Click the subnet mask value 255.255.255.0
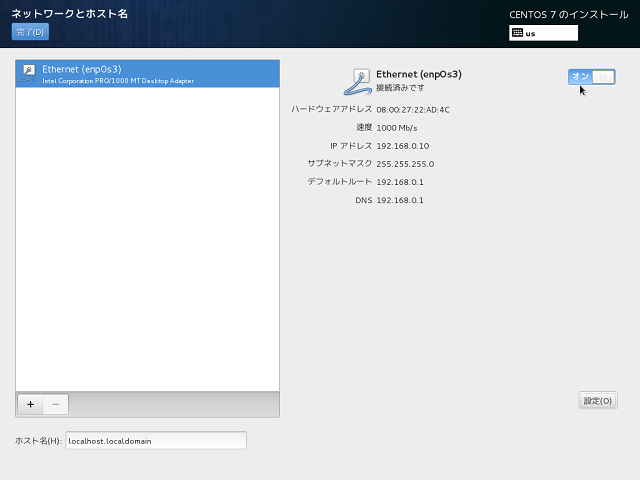The height and width of the screenshot is (480, 640). (x=405, y=164)
